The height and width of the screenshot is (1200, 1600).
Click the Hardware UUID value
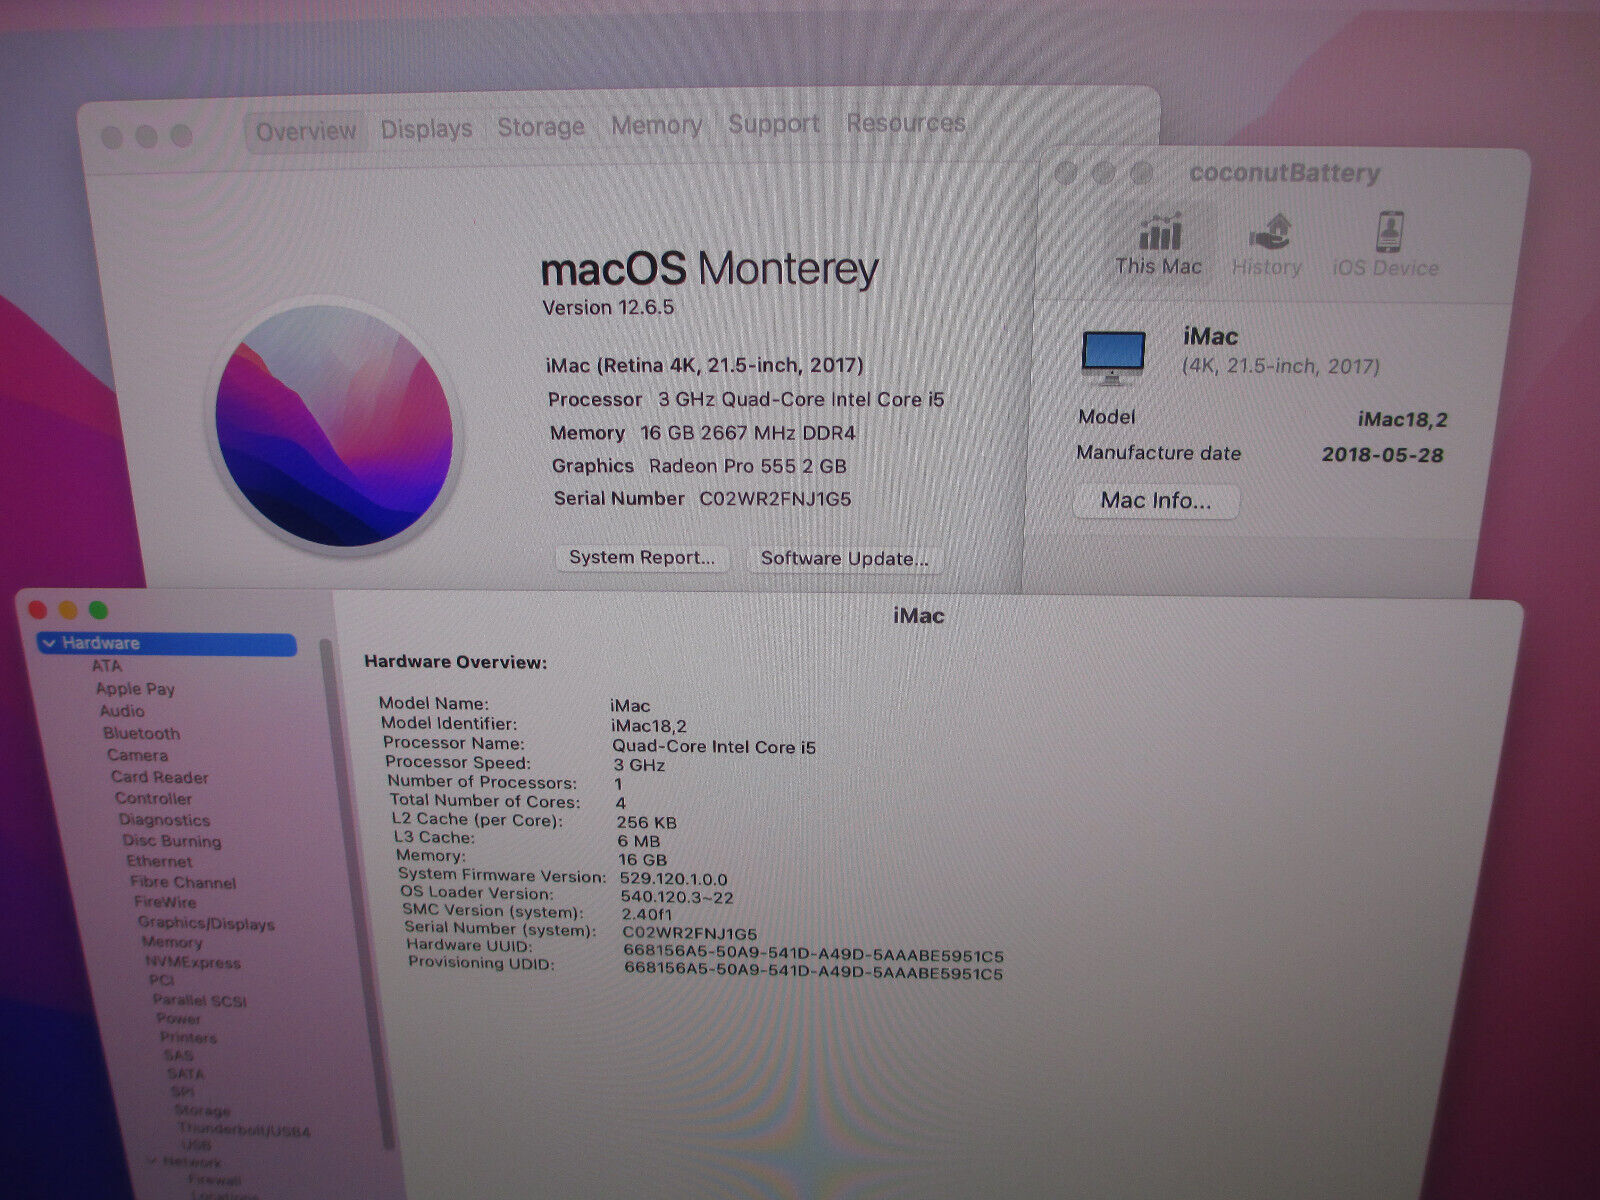click(813, 955)
